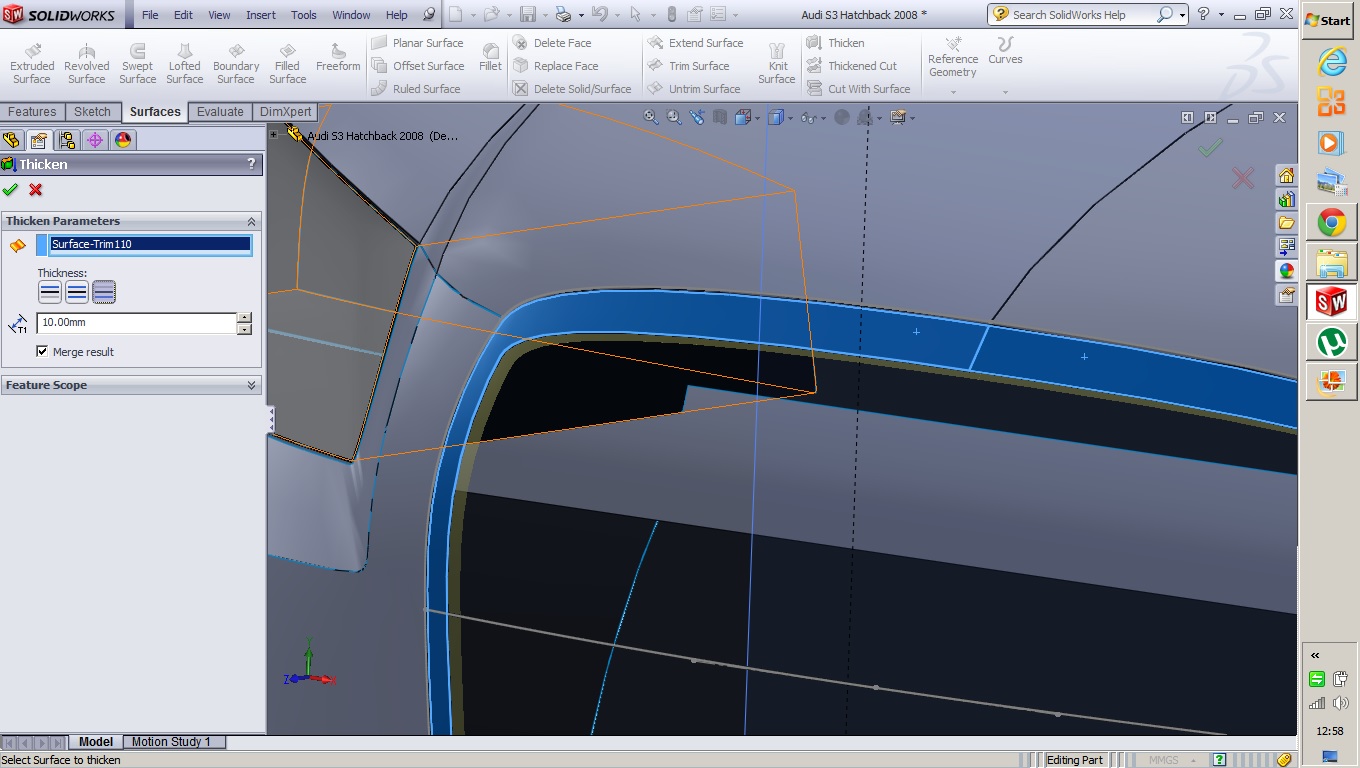Screen dimensions: 1360x768
Task: Confirm Thicken with green checkmark
Action: click(10, 190)
